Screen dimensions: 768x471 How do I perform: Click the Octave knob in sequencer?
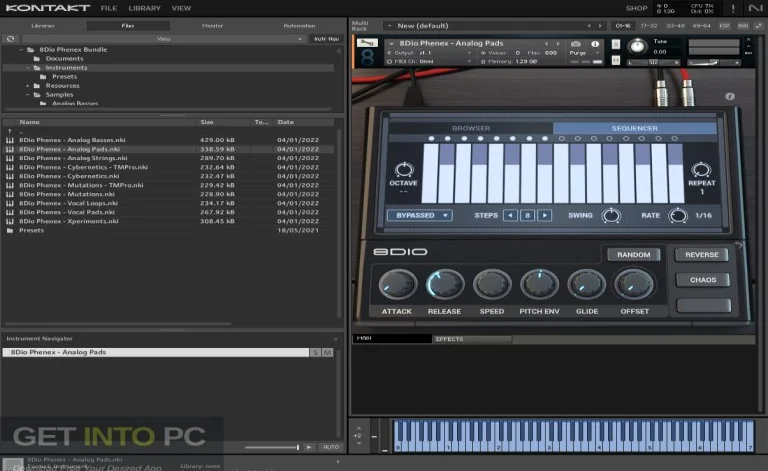(x=404, y=169)
